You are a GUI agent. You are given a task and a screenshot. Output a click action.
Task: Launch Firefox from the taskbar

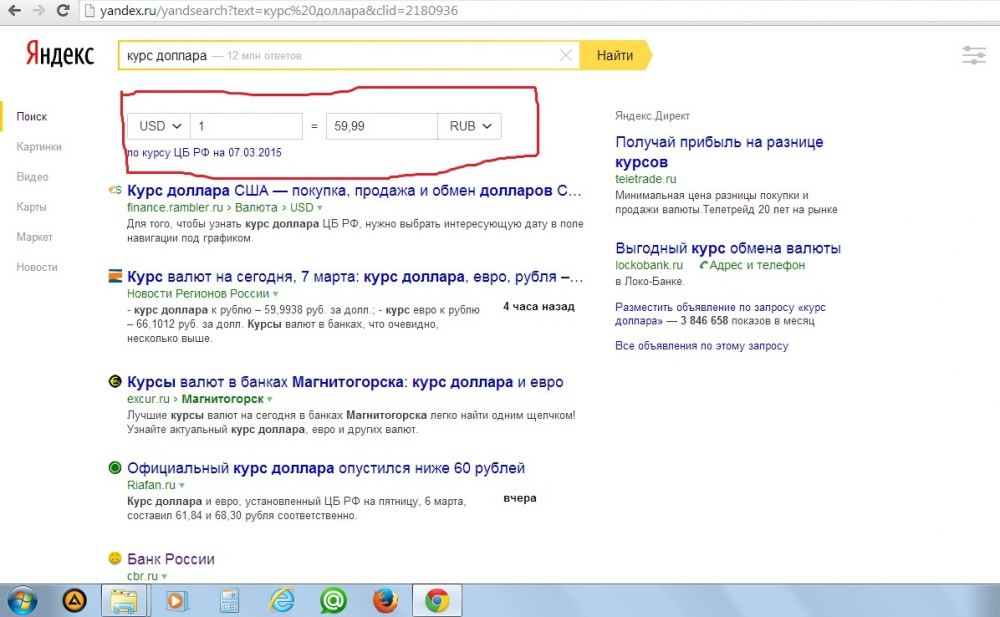(x=385, y=600)
